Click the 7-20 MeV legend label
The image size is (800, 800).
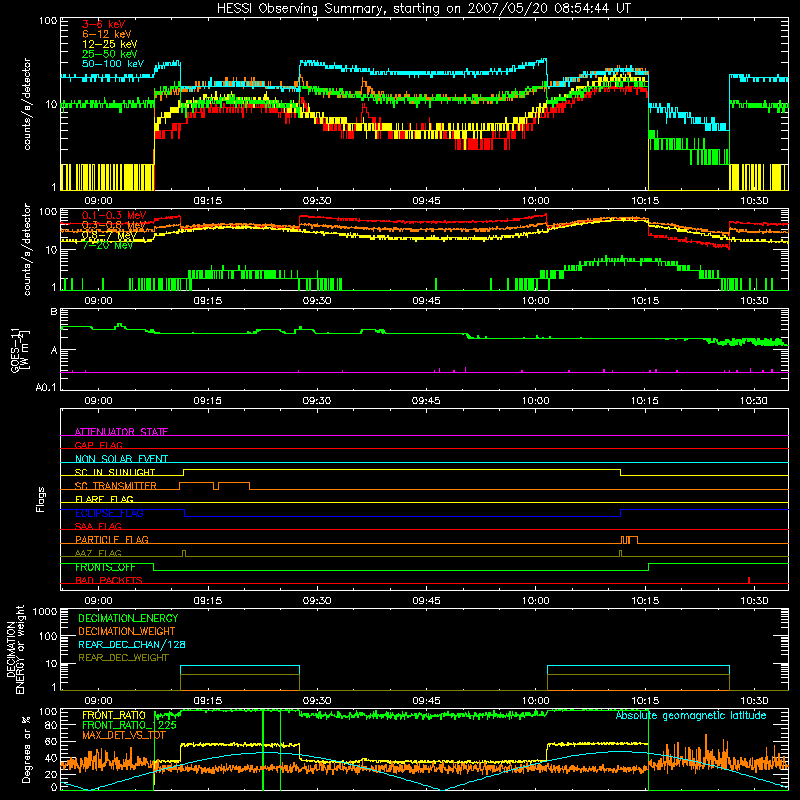click(x=108, y=245)
